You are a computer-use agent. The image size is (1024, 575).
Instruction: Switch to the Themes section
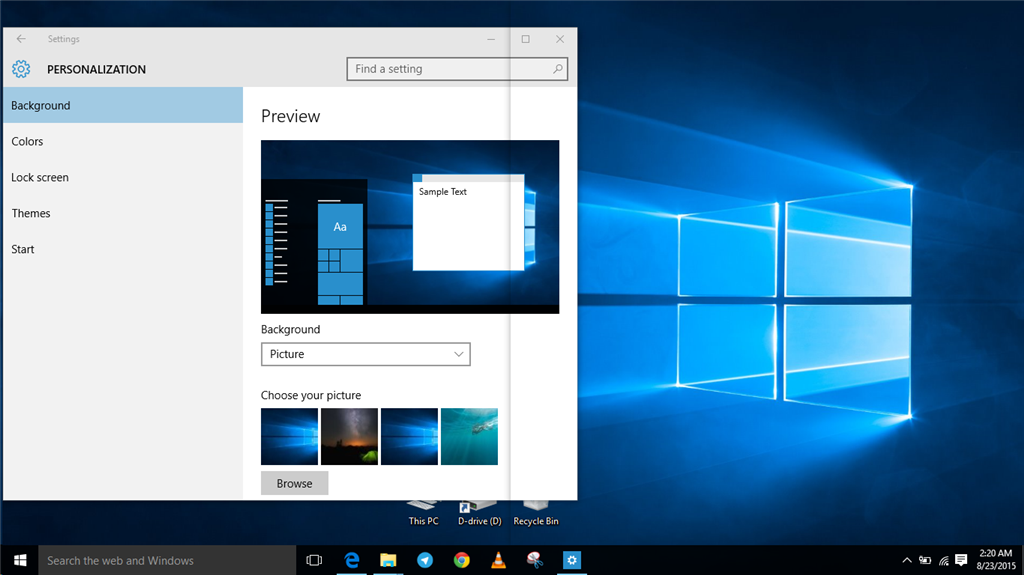(x=123, y=213)
